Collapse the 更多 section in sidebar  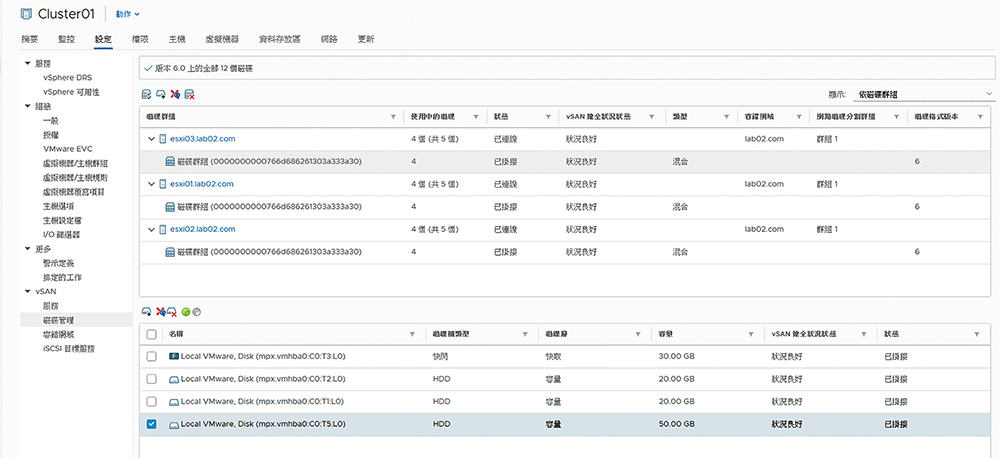(27, 249)
